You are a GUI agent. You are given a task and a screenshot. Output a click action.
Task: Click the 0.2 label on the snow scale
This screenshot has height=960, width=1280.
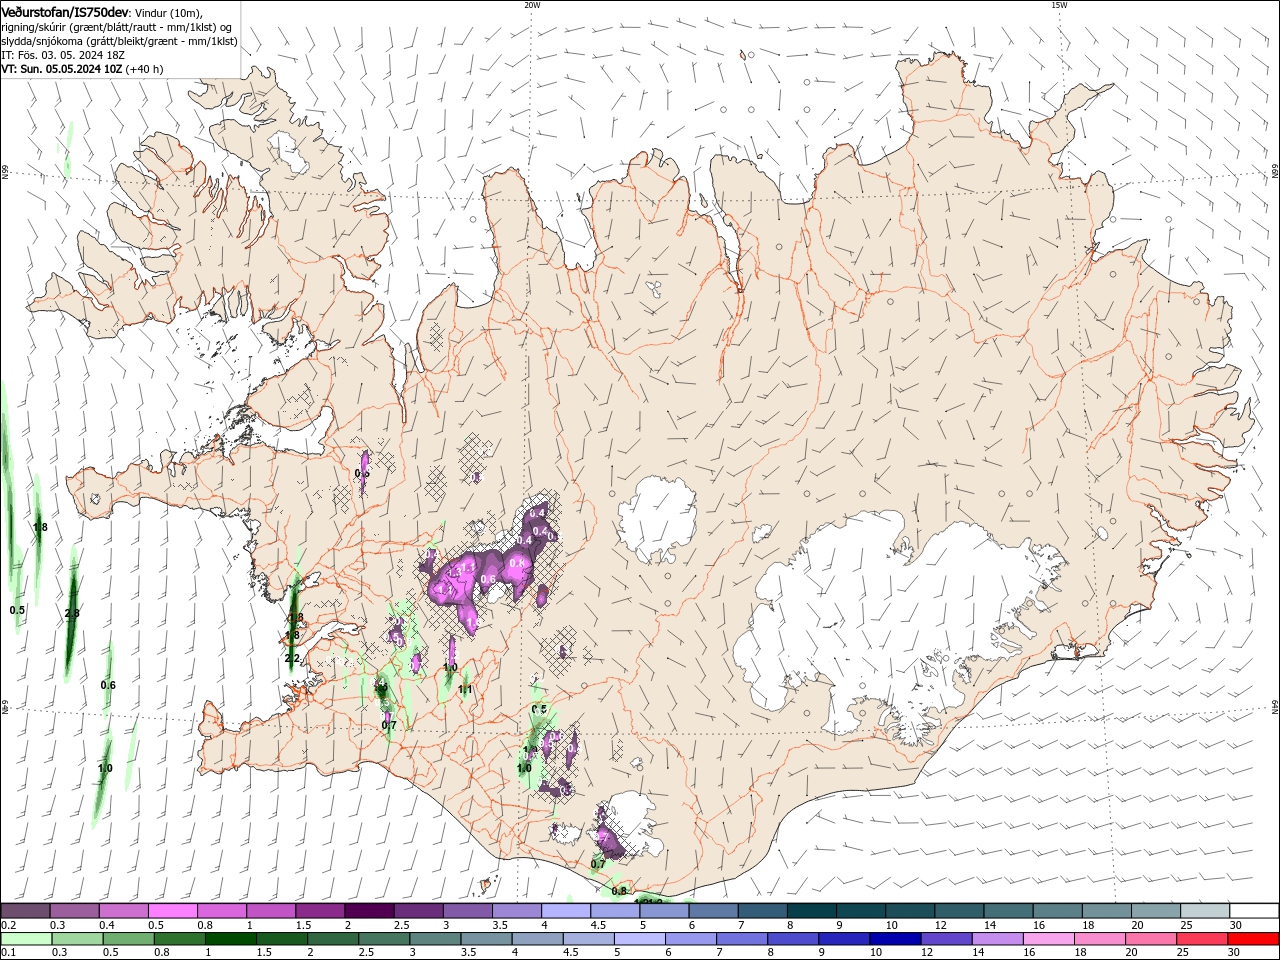[x=8, y=925]
